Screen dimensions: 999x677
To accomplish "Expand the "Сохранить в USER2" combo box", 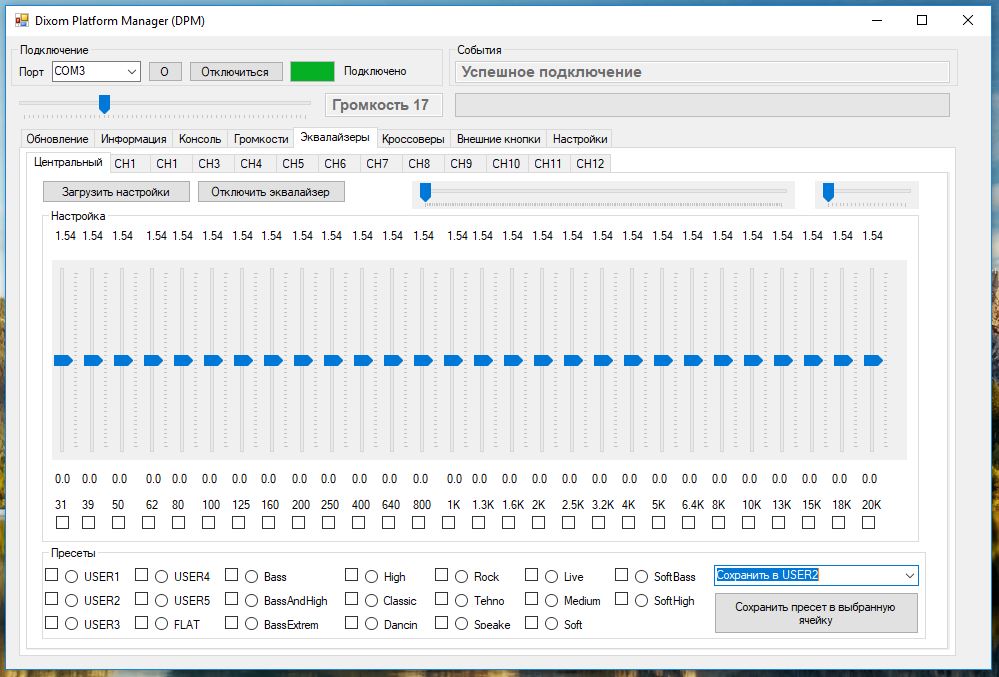I will pyautogui.click(x=908, y=575).
